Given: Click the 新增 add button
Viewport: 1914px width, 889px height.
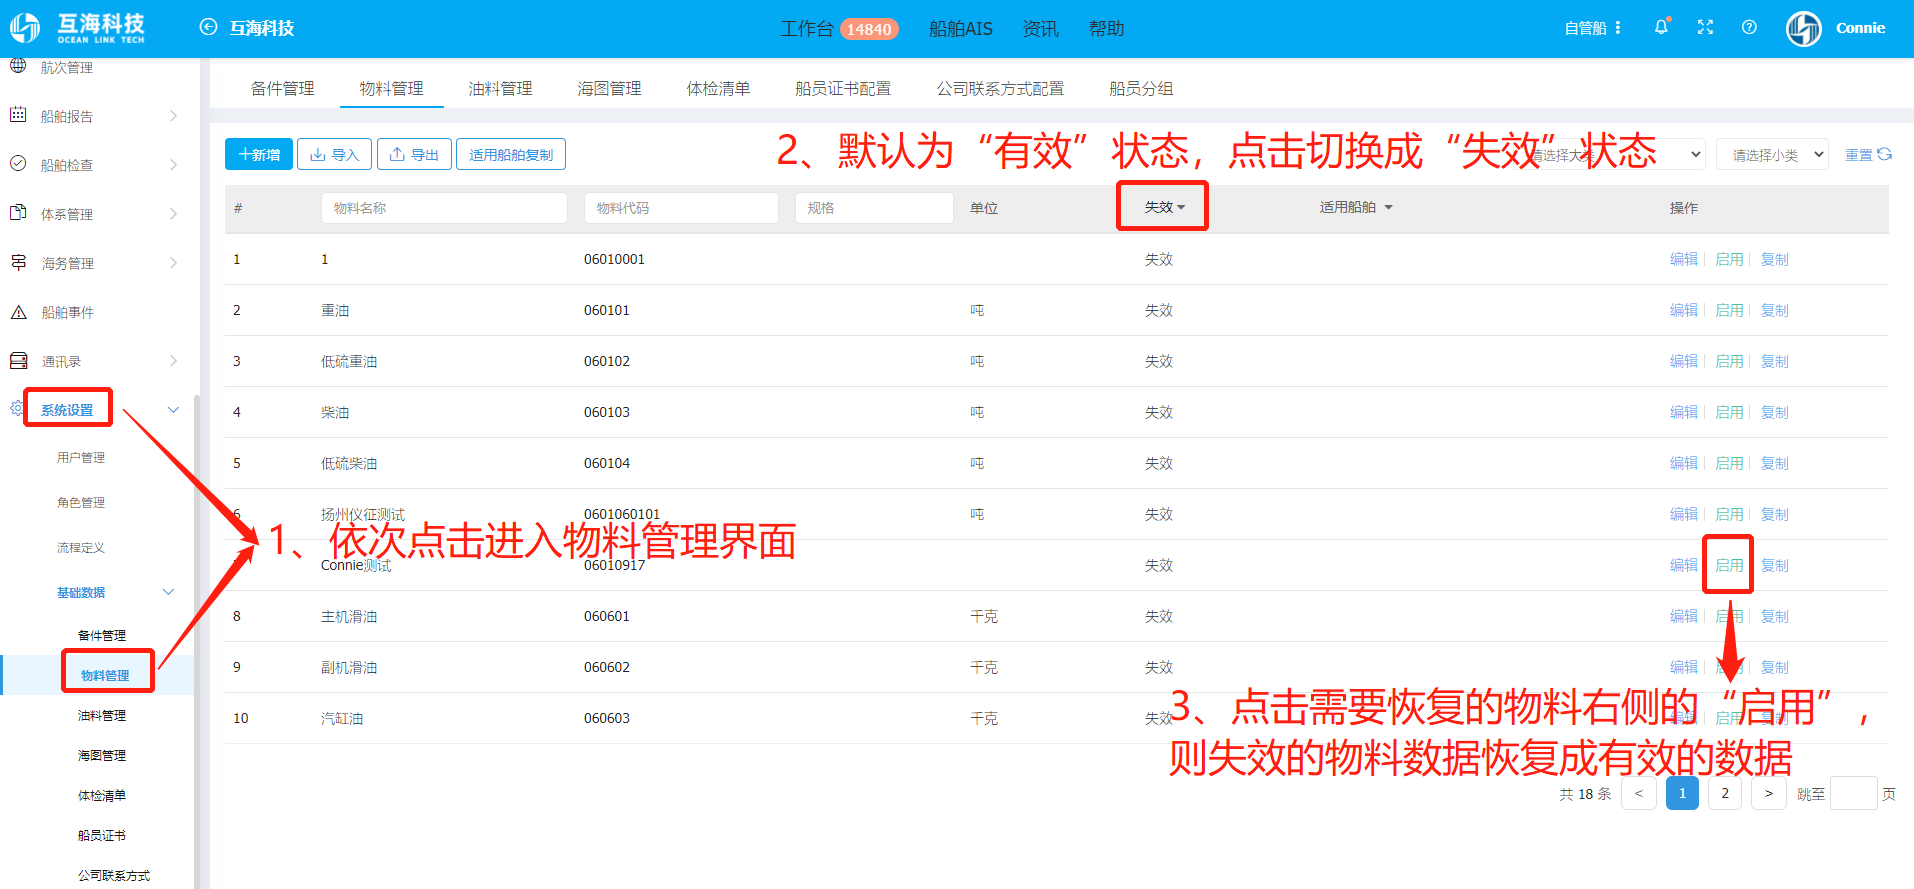Looking at the screenshot, I should click(259, 154).
